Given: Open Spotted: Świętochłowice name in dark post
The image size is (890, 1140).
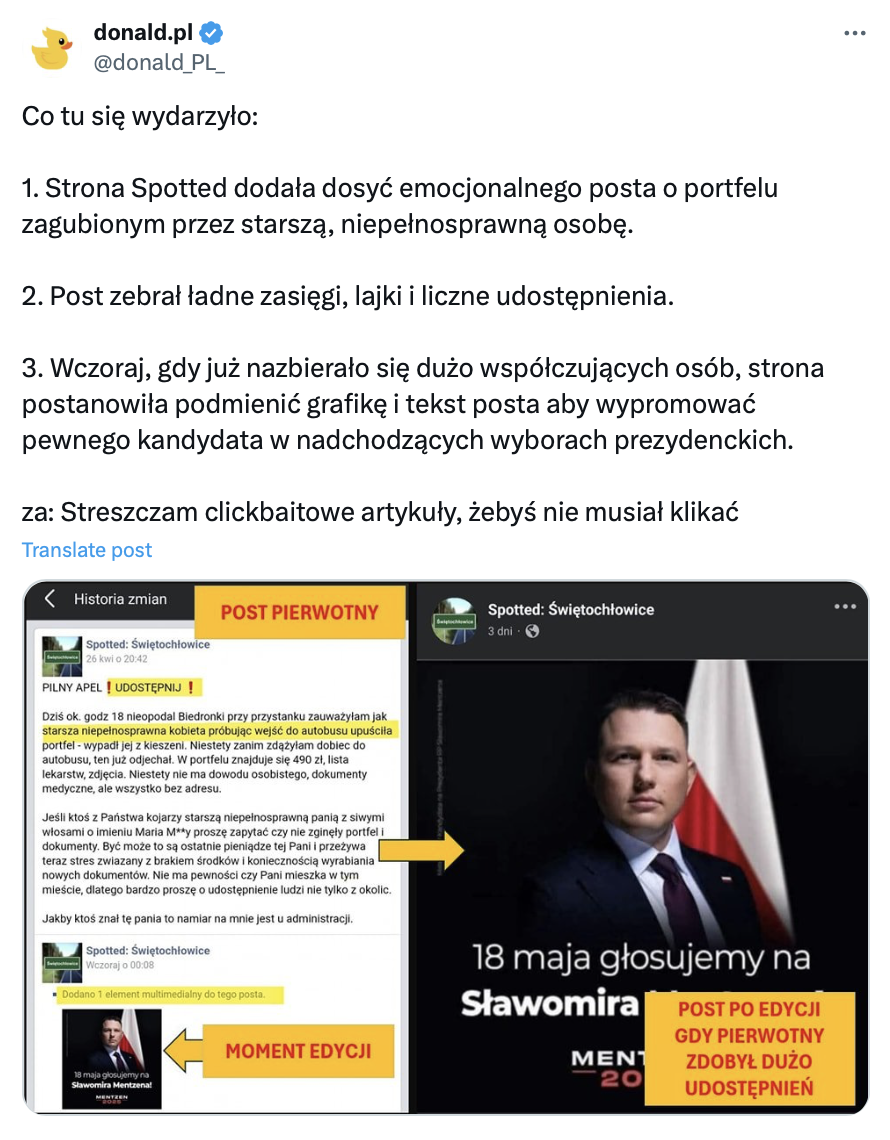Looking at the screenshot, I should (571, 609).
